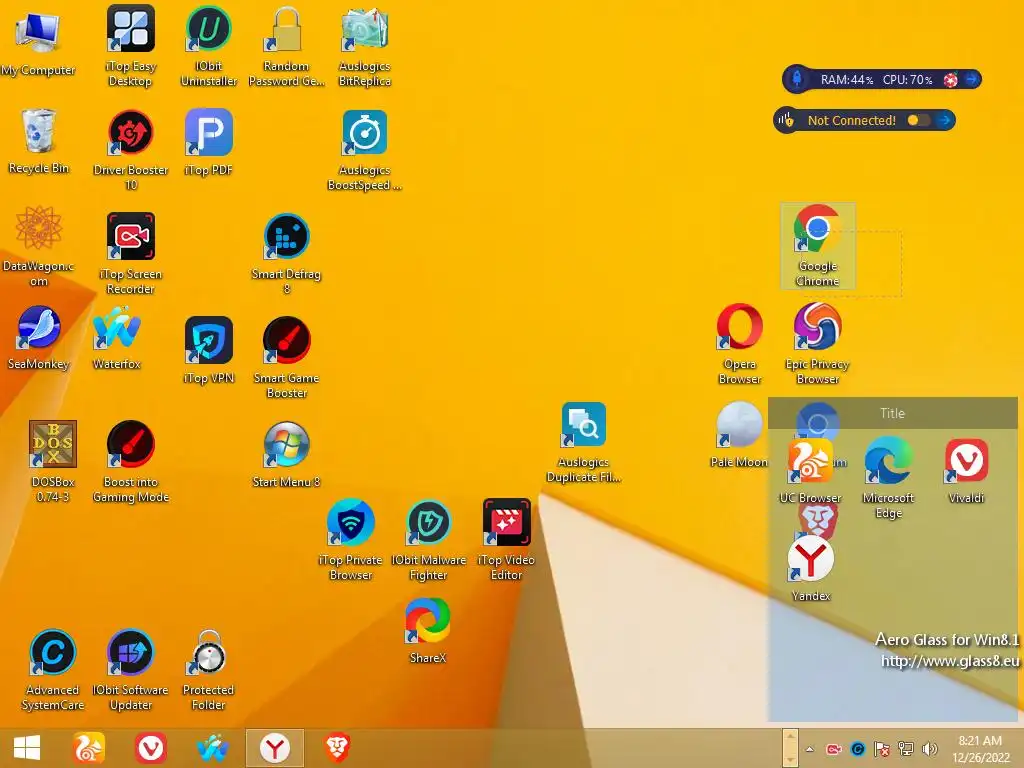
Task: Select the iTop Video Editor shortcut
Action: (506, 540)
